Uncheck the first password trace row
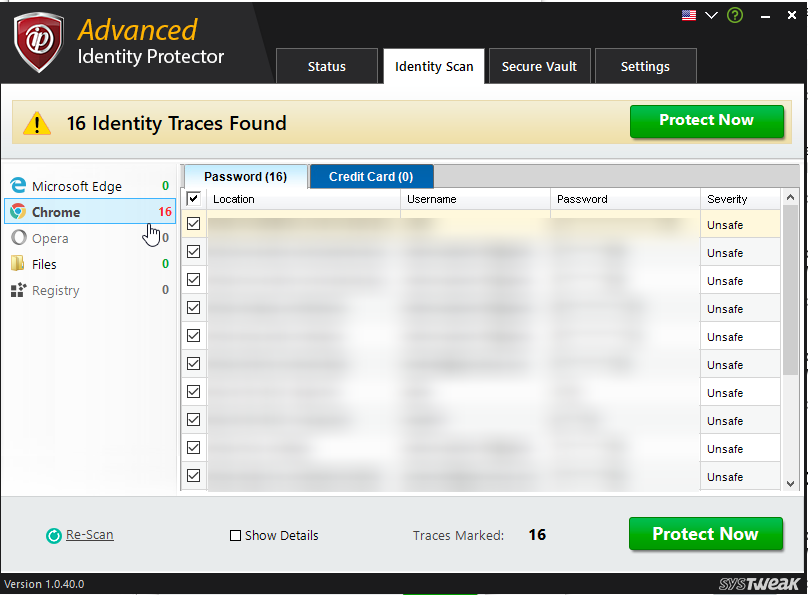This screenshot has height=595, width=808. click(193, 224)
